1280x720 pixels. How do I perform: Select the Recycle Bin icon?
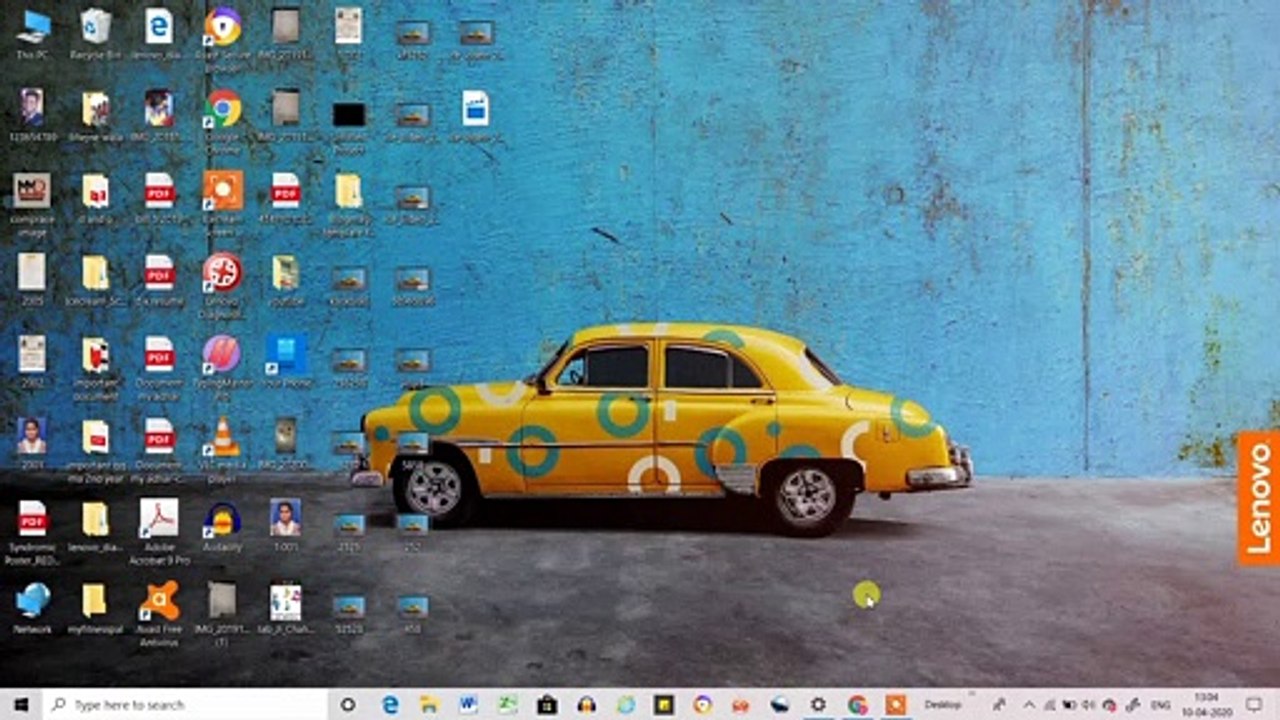96,34
